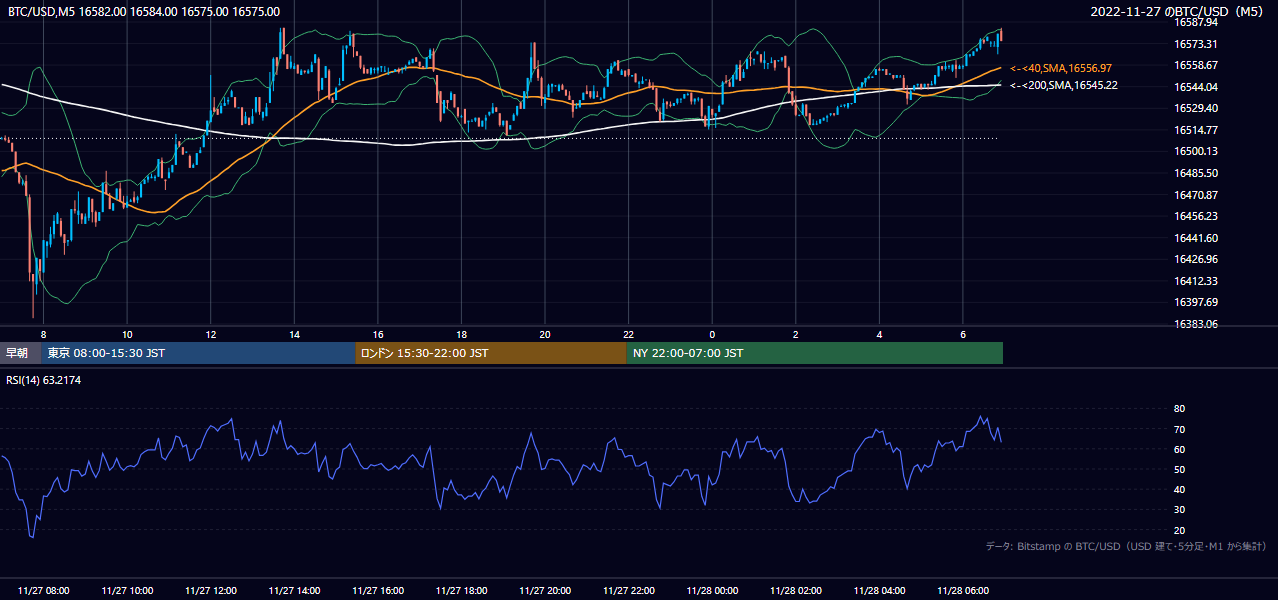
Task: Click the 東京 08:00-15:30 JST session bar
Action: (198, 353)
